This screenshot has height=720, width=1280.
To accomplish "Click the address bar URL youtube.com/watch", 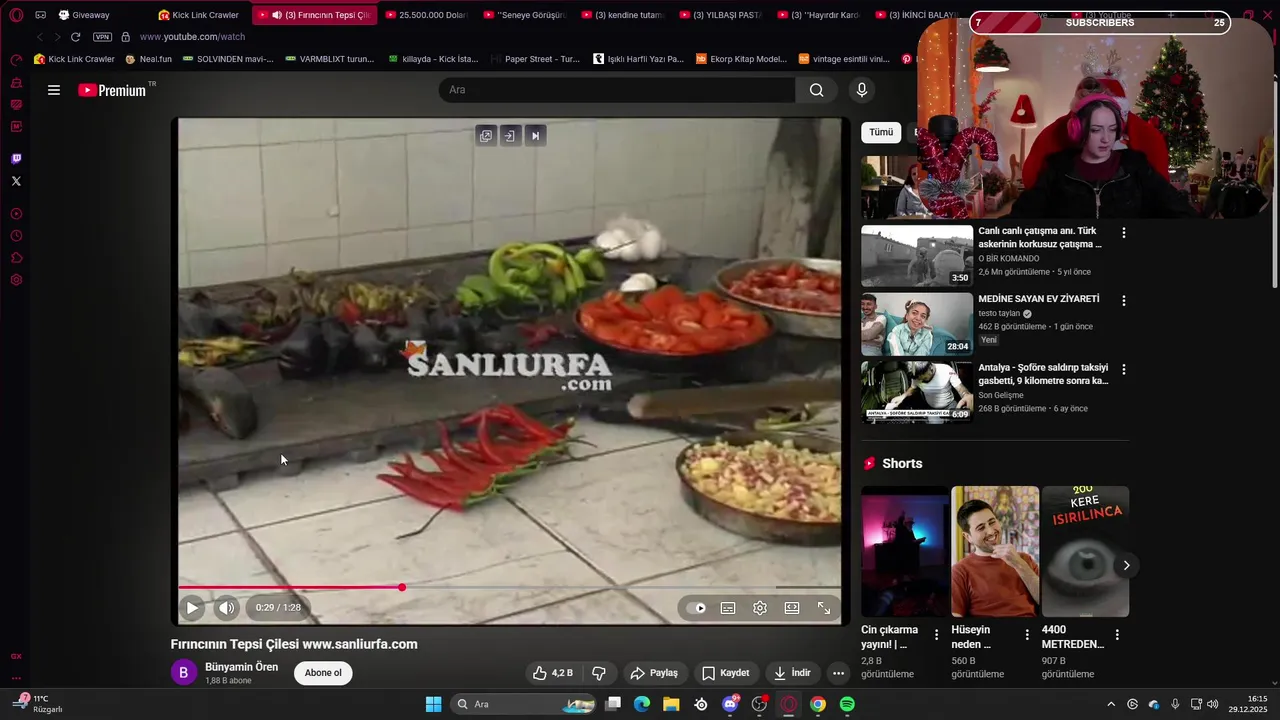I will coord(192,37).
